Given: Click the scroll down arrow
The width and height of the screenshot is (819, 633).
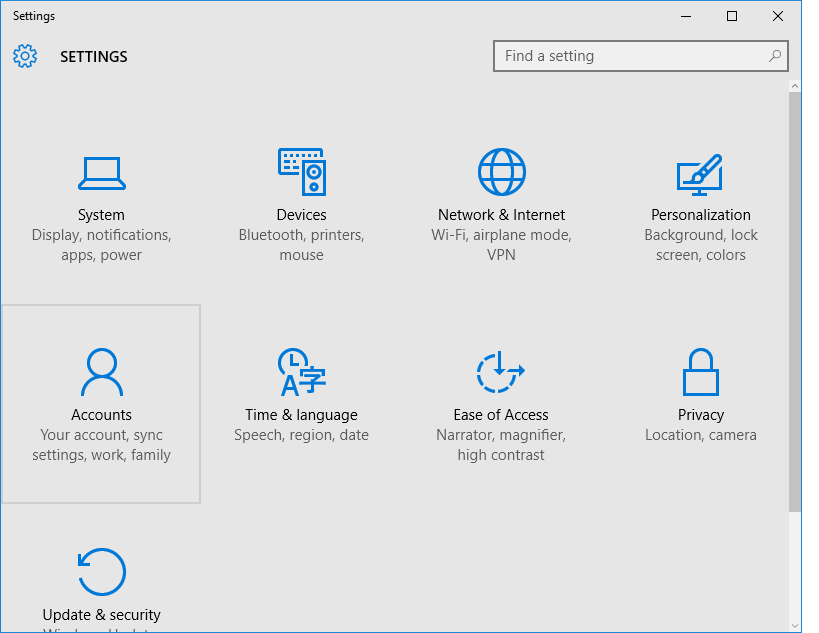Looking at the screenshot, I should 795,625.
